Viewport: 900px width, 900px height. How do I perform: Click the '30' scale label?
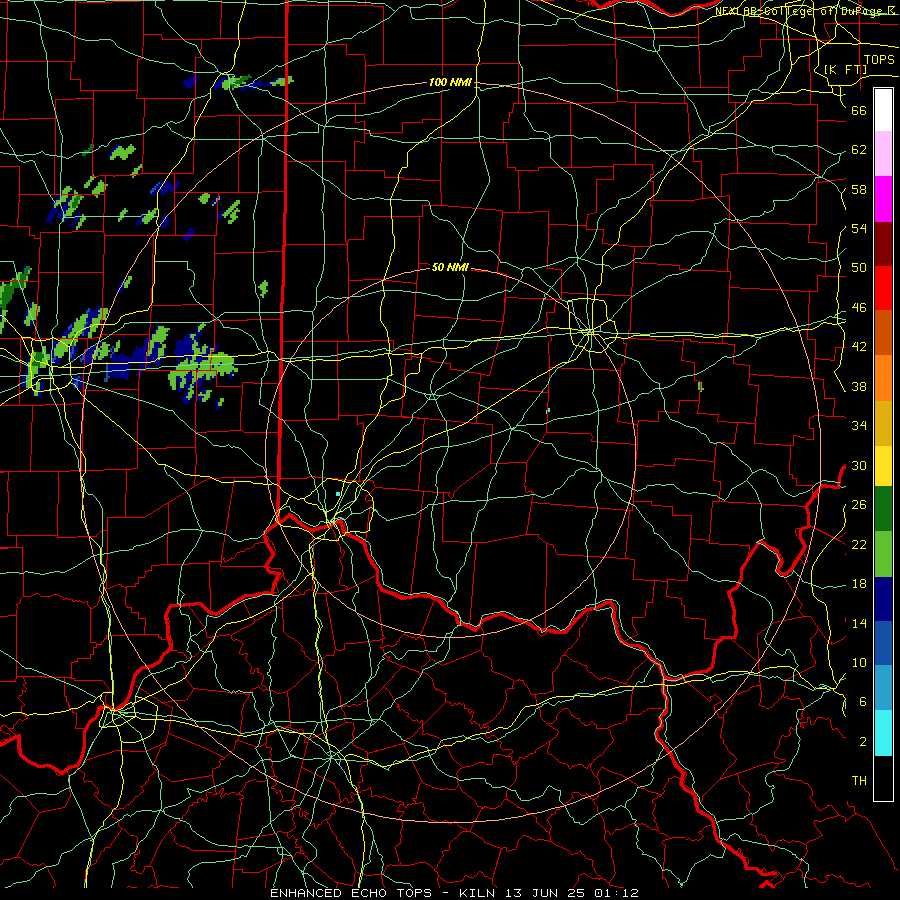859,465
